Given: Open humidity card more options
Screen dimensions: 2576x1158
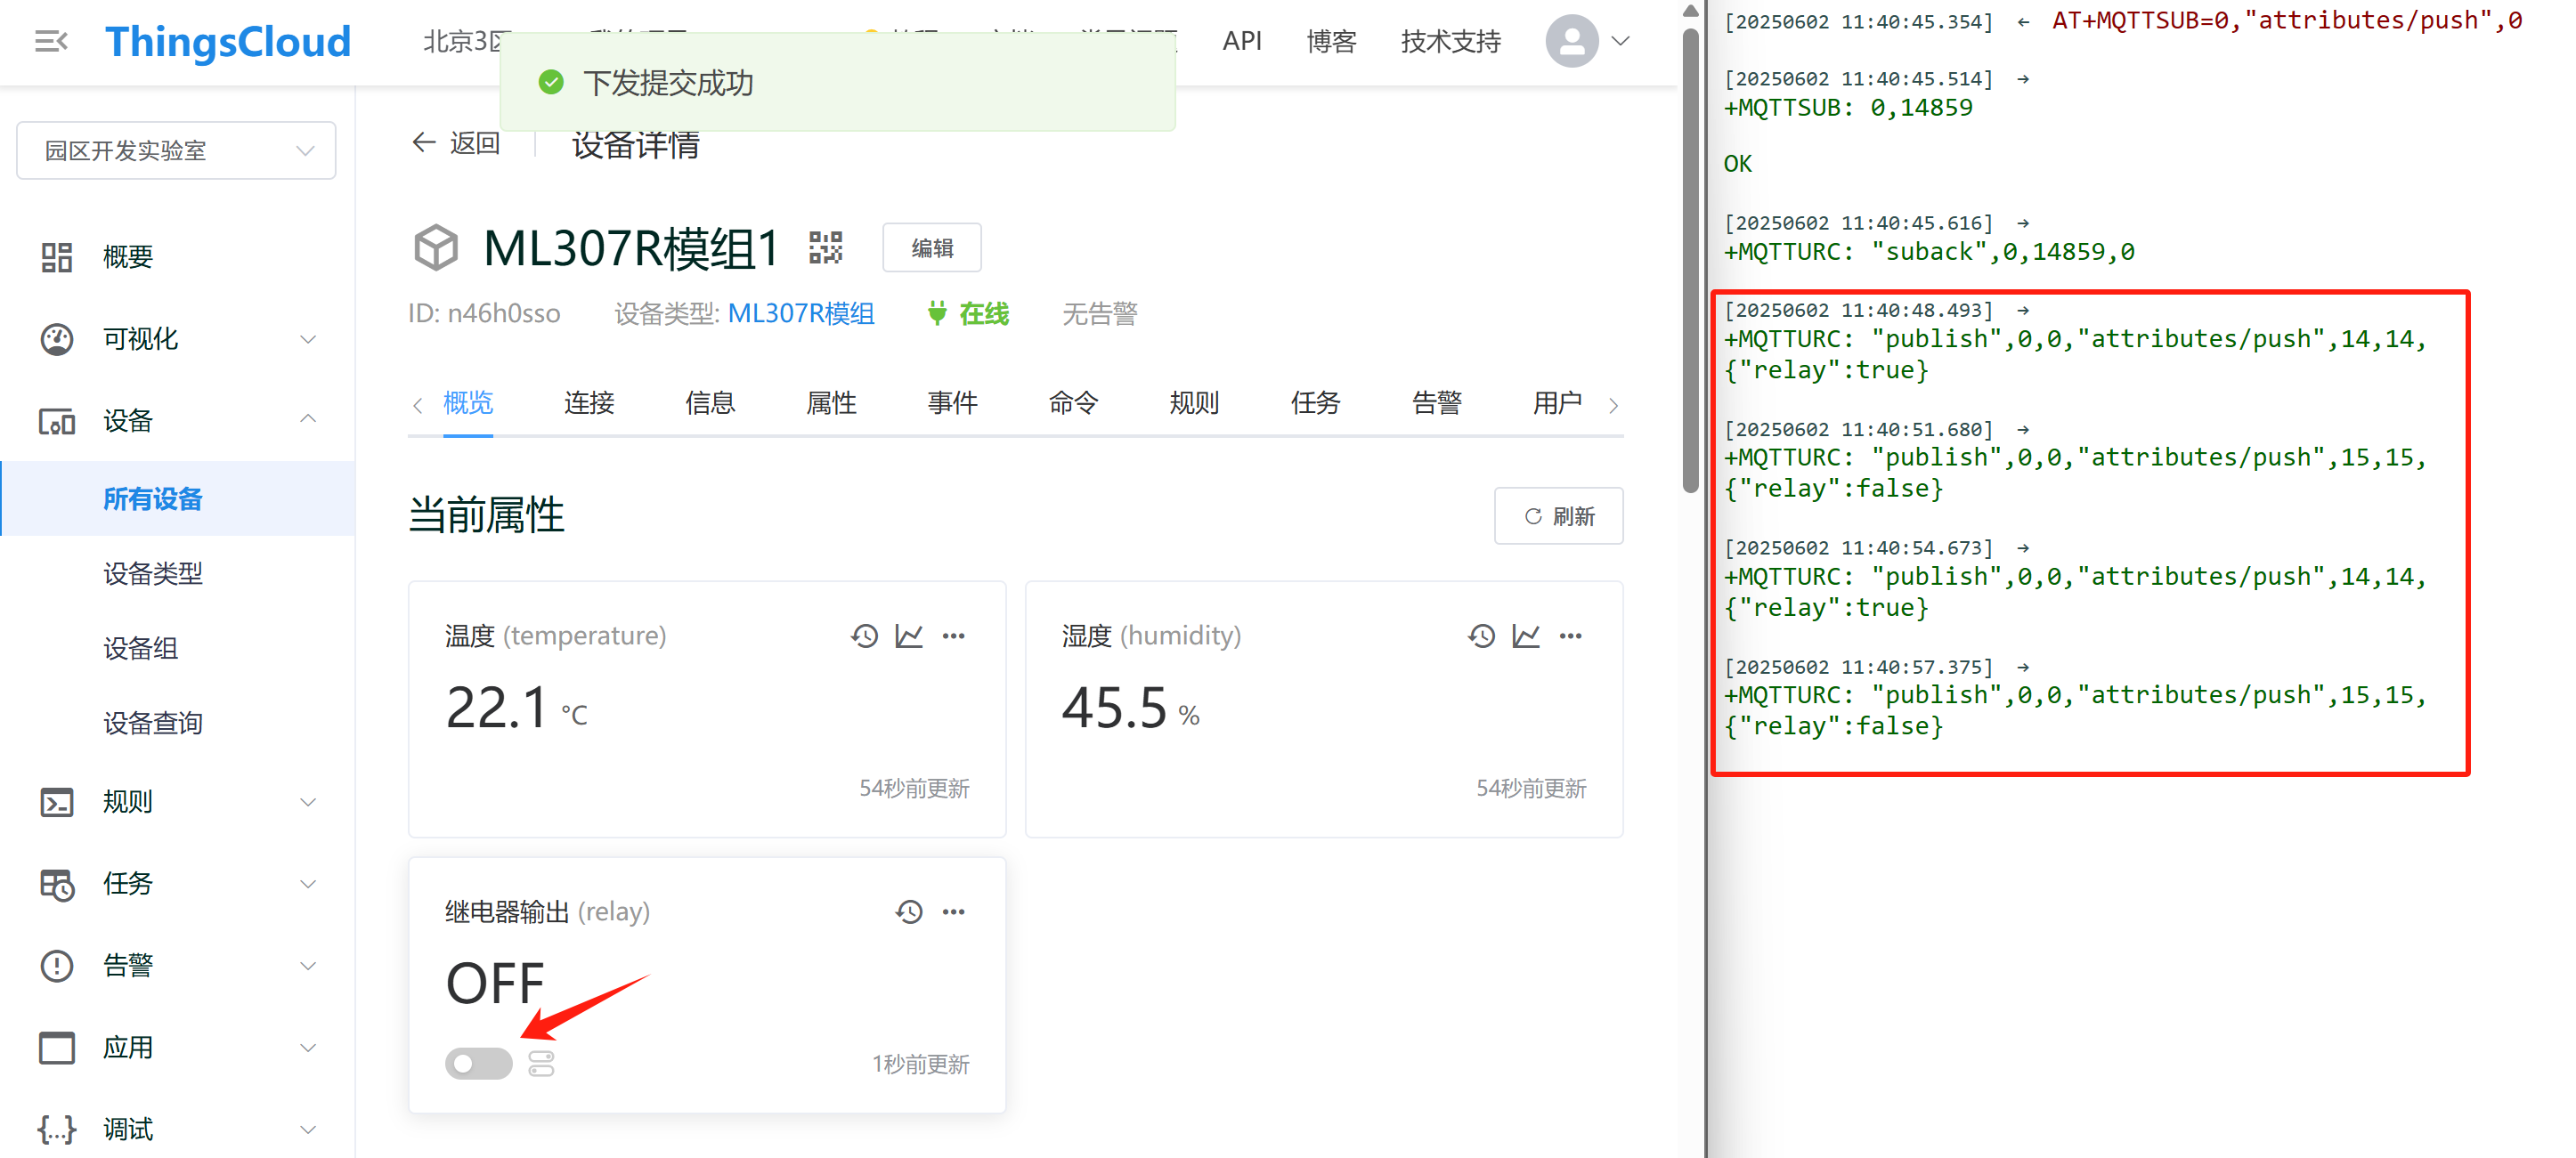Looking at the screenshot, I should coord(1571,636).
